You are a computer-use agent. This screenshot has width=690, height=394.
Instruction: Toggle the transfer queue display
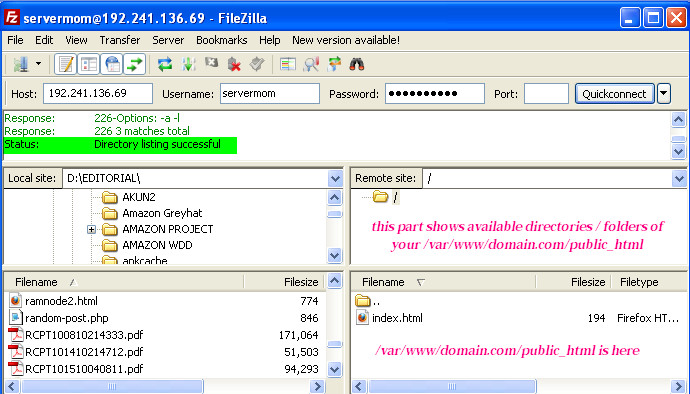click(135, 64)
